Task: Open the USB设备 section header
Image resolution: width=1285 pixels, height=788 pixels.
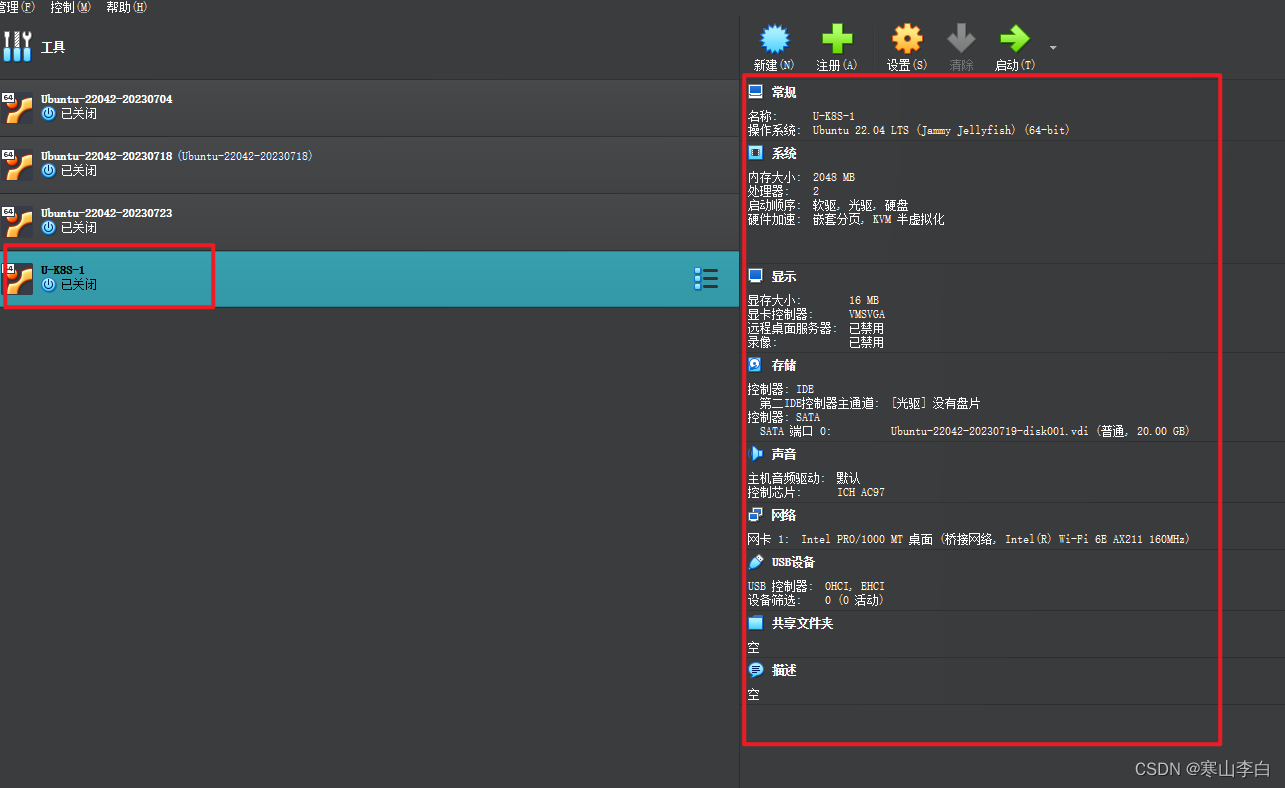Action: (793, 563)
